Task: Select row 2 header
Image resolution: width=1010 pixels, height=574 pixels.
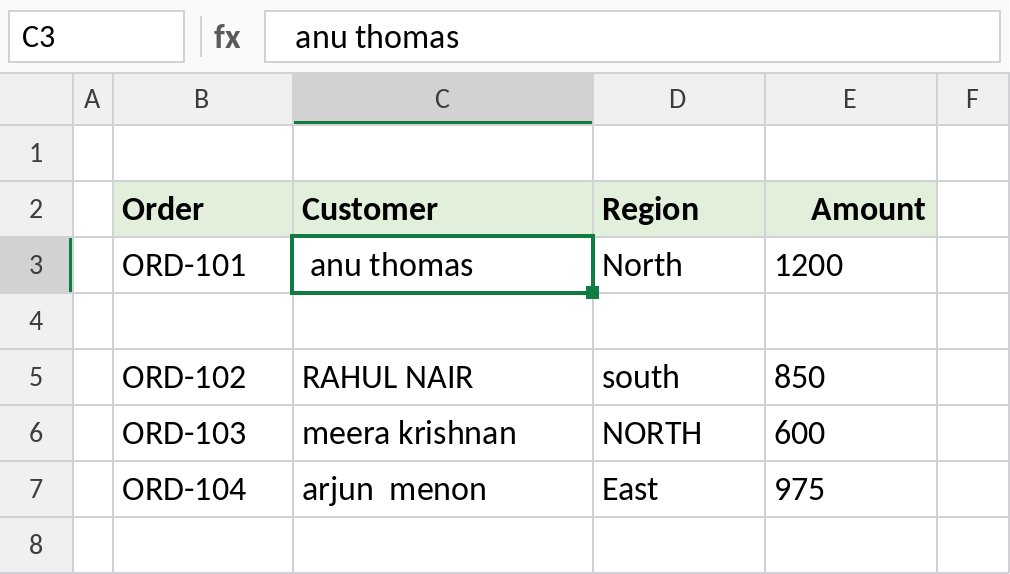Action: tap(36, 209)
